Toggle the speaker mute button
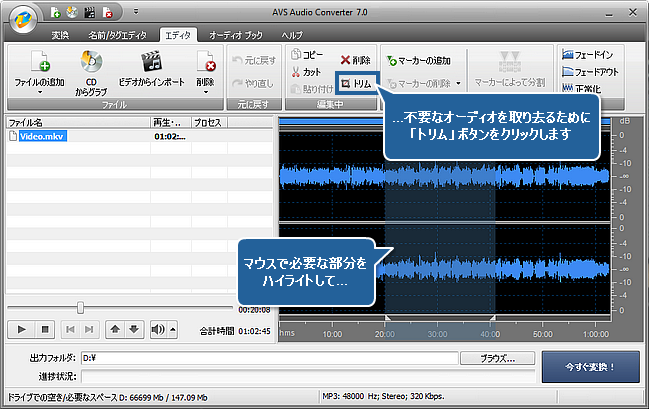Screen dimensions: 649x409 (x=158, y=330)
